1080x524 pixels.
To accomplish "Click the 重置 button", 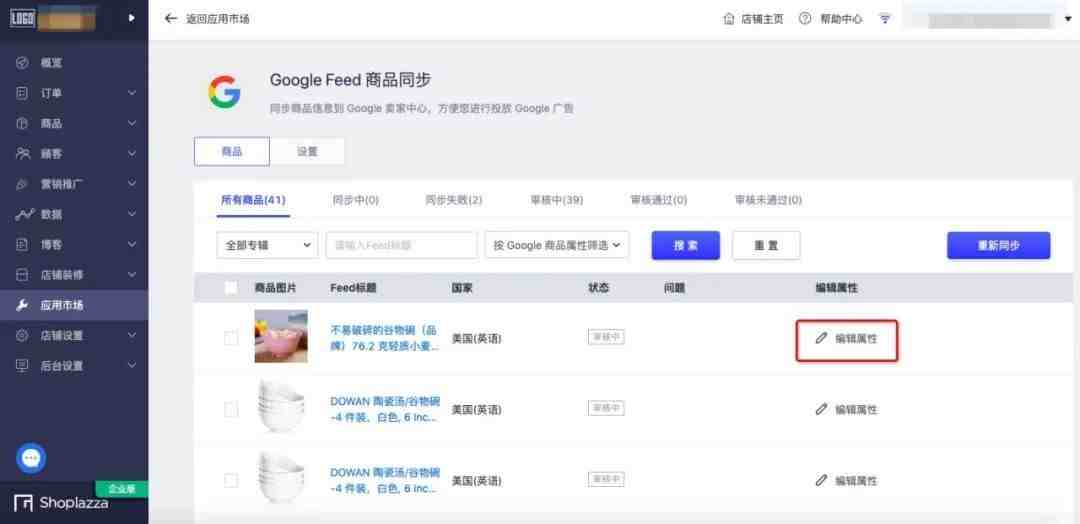I will pyautogui.click(x=766, y=245).
